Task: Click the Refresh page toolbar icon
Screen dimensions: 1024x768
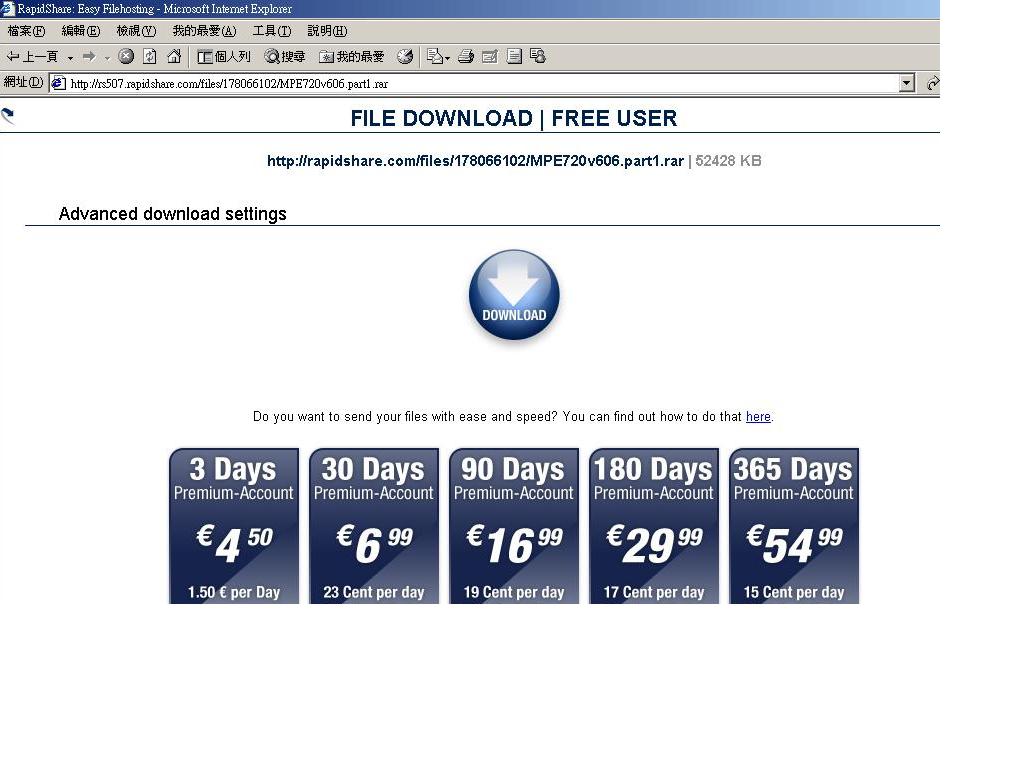Action: 150,57
